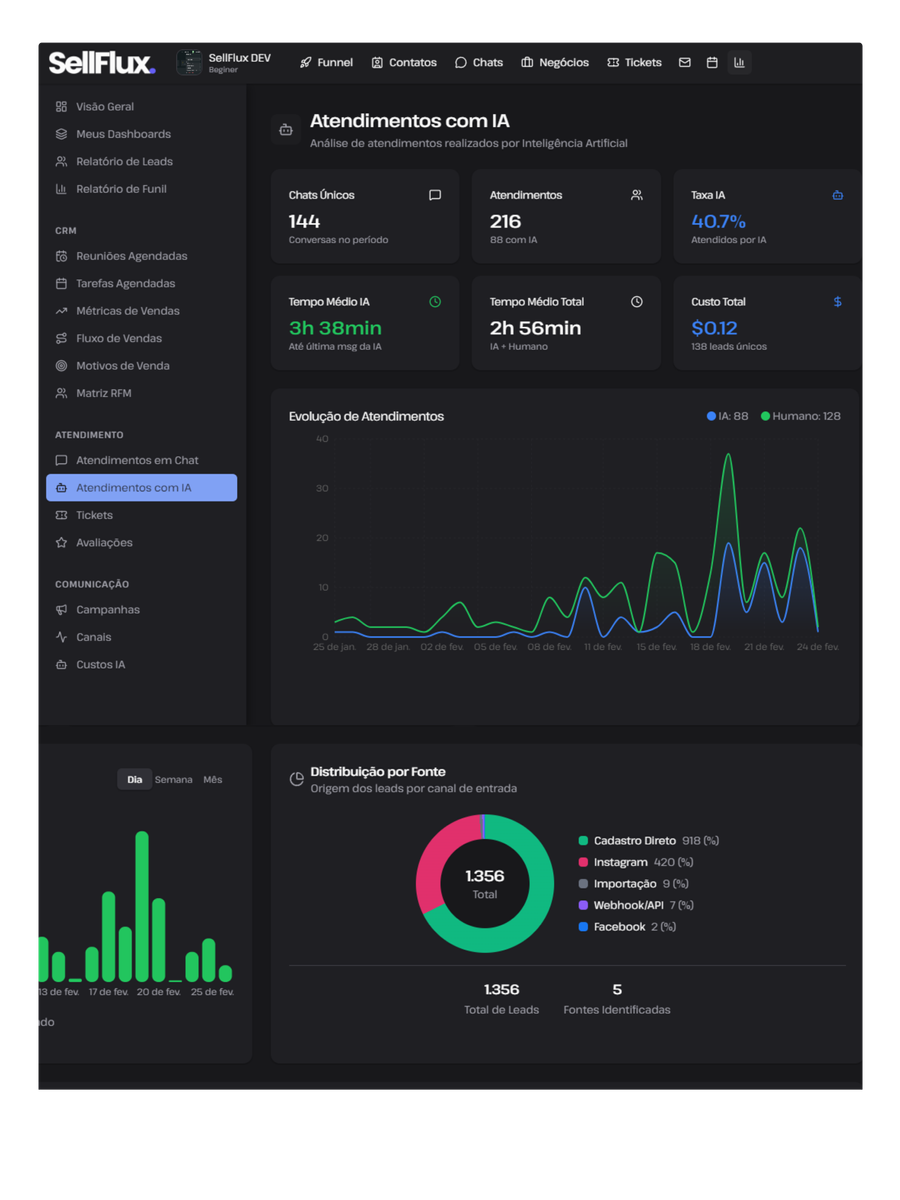Click the mail envelope icon in top navbar

point(684,62)
